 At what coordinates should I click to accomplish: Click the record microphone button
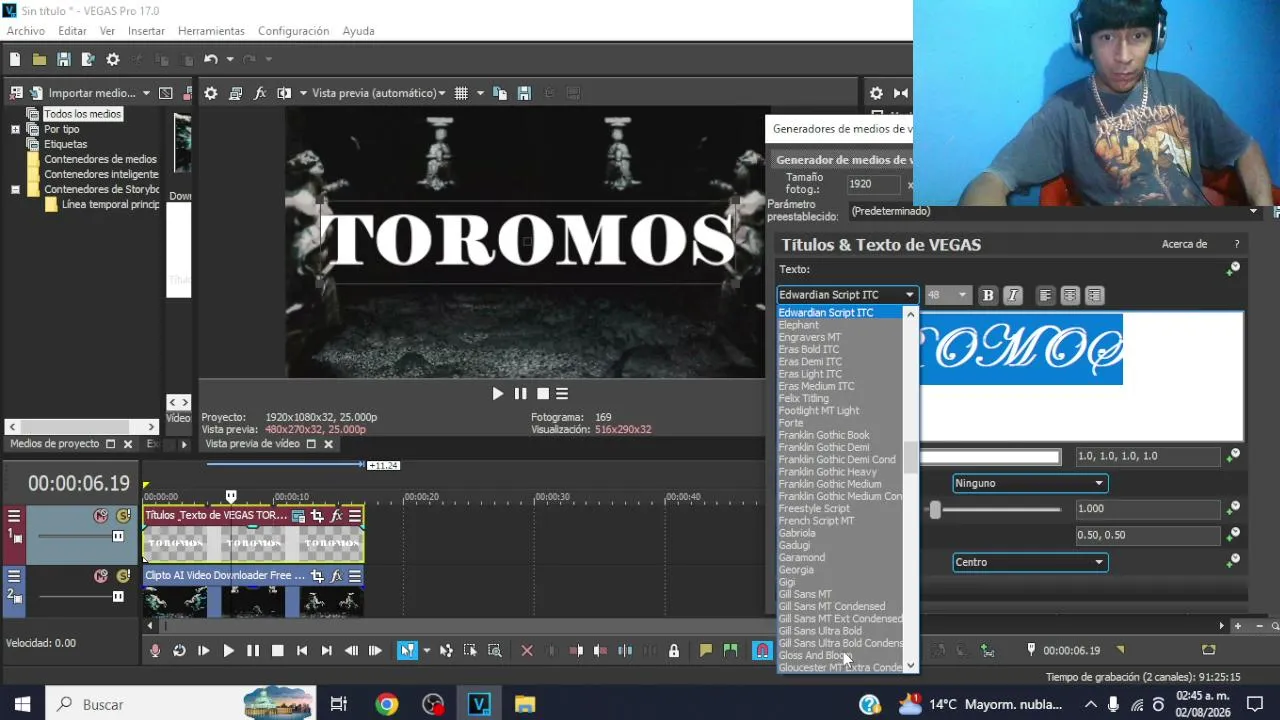pyautogui.click(x=155, y=650)
